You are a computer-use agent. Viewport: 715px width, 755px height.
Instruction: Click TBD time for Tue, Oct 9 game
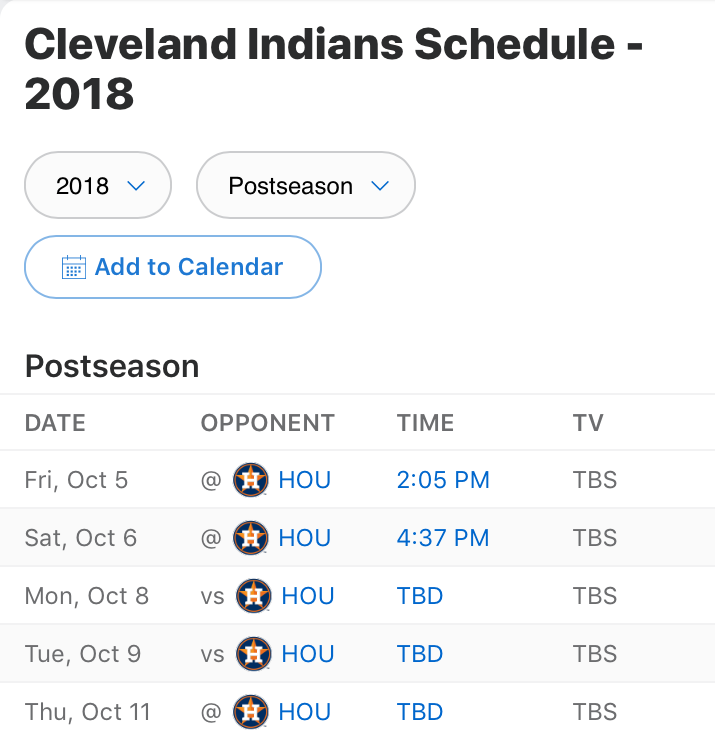pos(420,654)
